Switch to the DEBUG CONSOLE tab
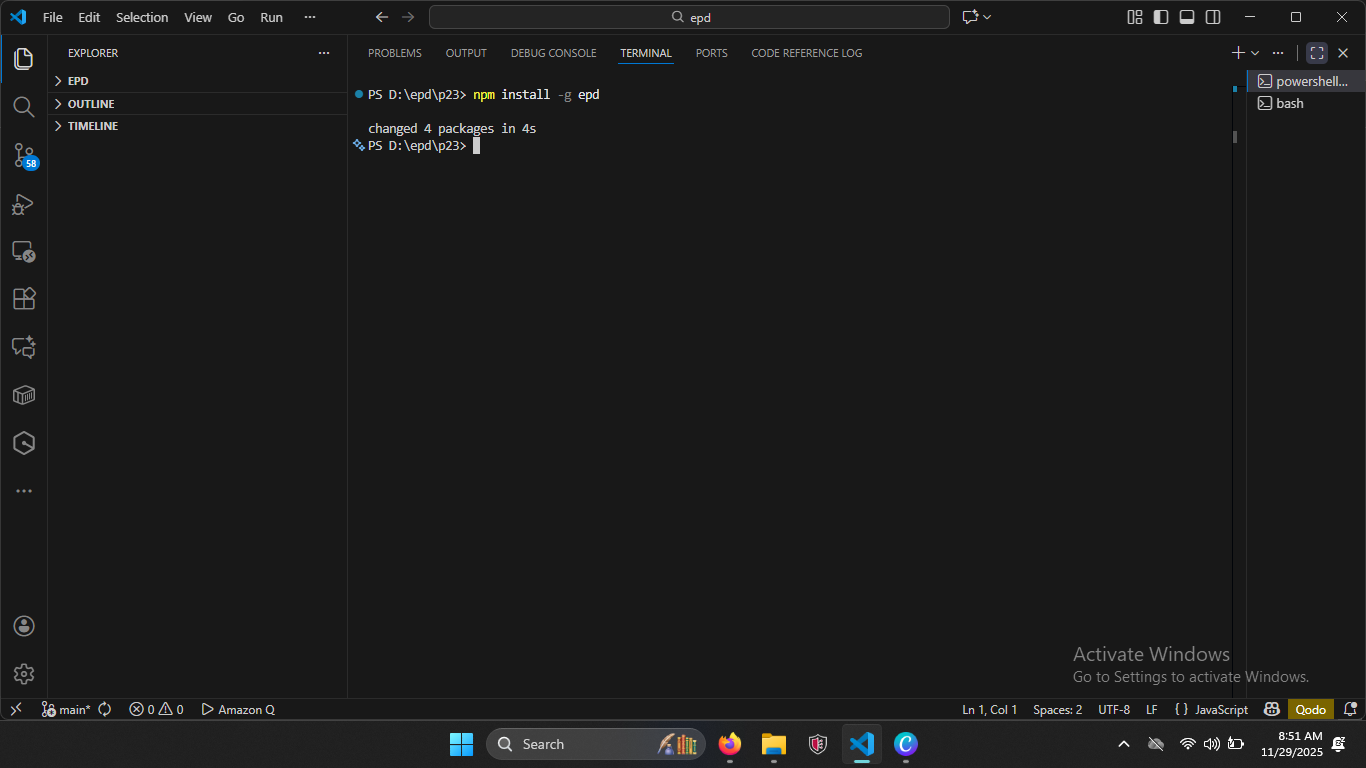This screenshot has width=1366, height=768. click(x=553, y=53)
